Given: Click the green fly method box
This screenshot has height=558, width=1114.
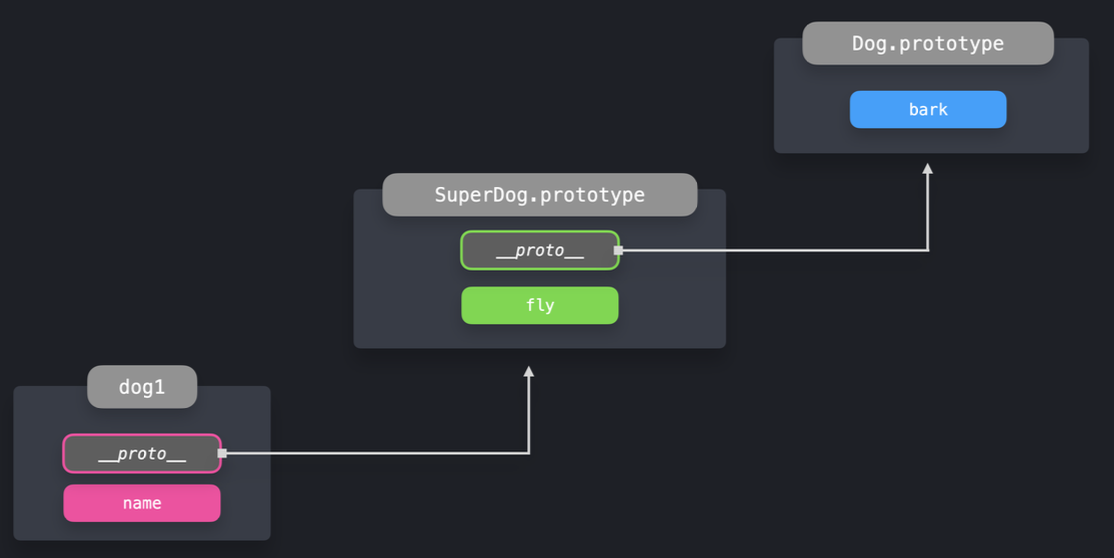Looking at the screenshot, I should [539, 305].
